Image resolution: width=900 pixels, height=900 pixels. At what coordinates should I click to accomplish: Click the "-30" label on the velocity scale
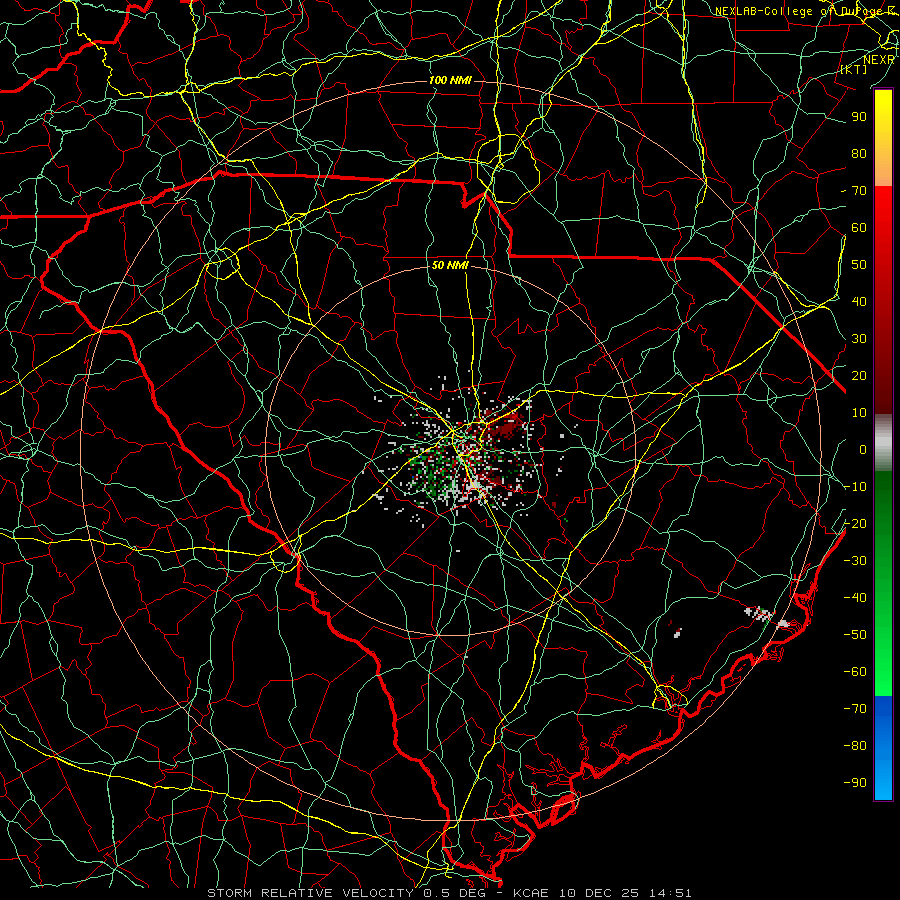[855, 561]
